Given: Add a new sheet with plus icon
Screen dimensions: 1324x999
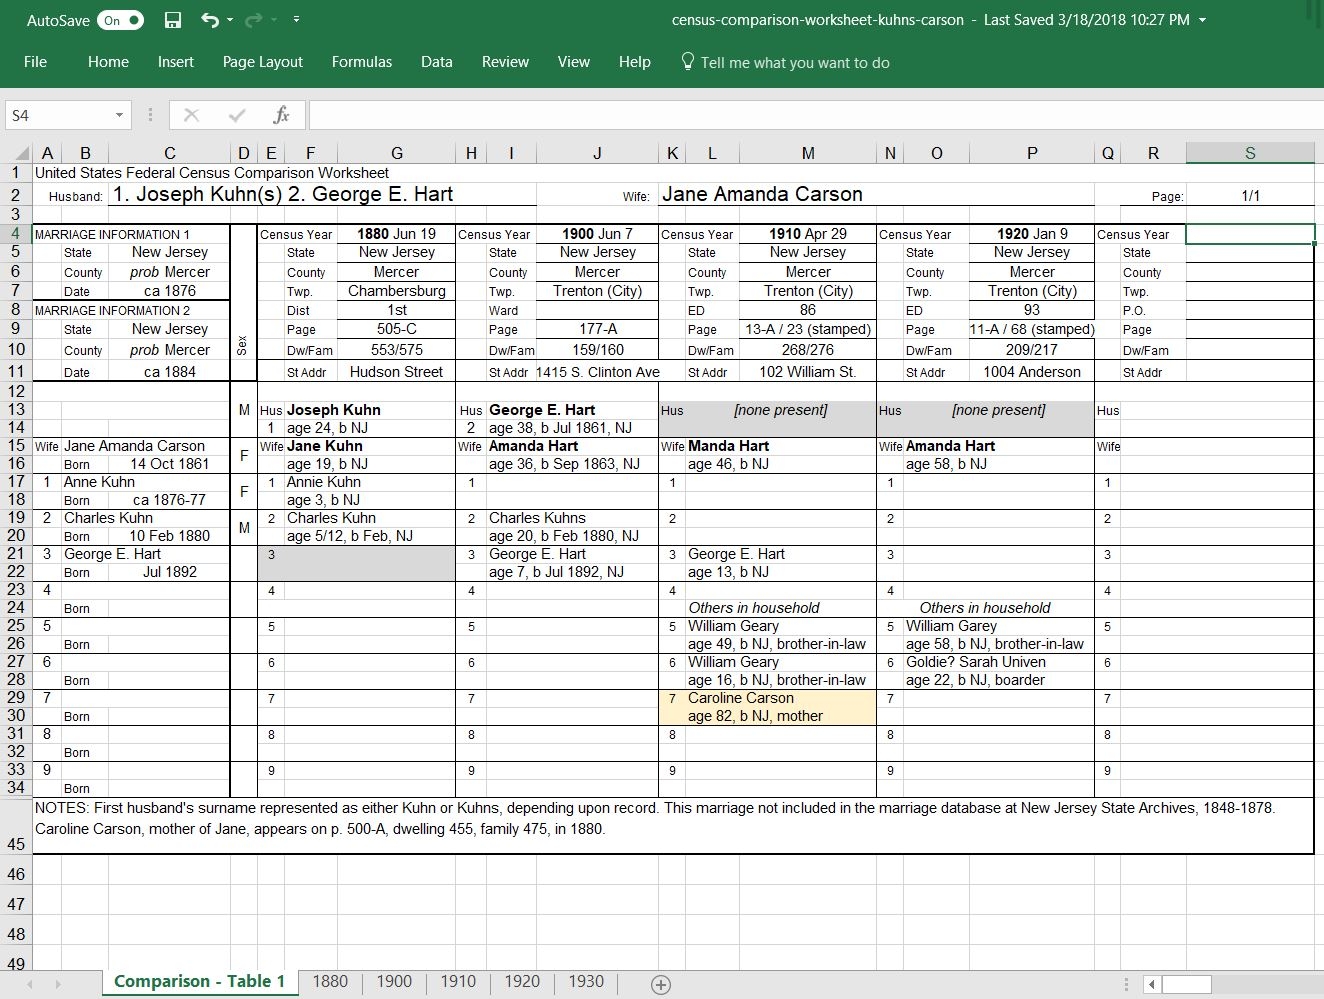Looking at the screenshot, I should point(661,984).
